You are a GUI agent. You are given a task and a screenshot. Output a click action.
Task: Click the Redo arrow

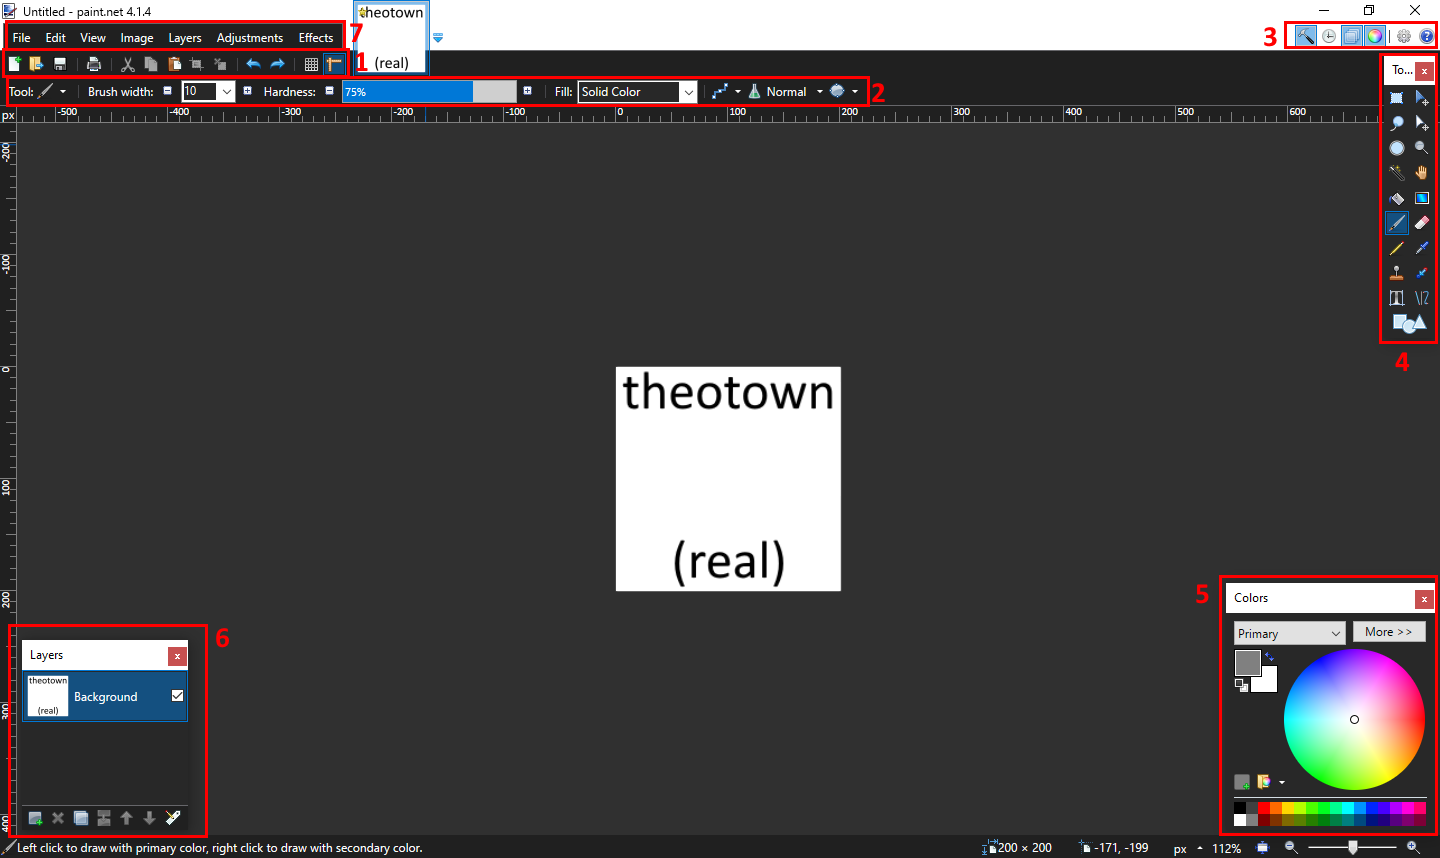[x=277, y=64]
